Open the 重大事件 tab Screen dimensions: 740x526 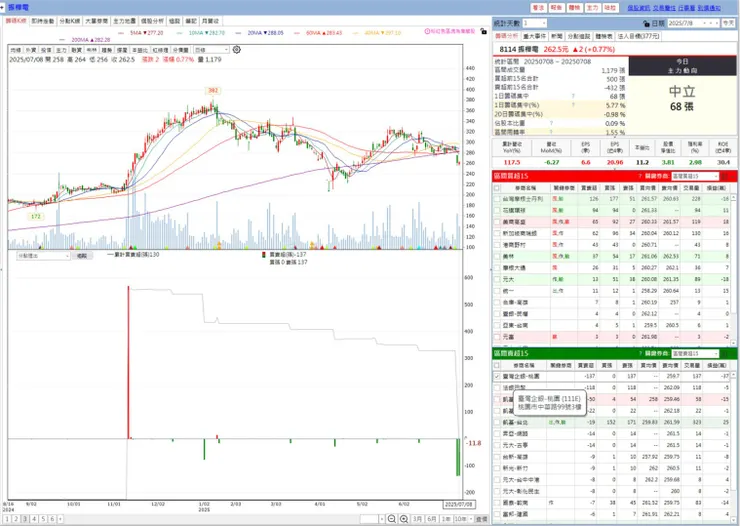point(535,36)
